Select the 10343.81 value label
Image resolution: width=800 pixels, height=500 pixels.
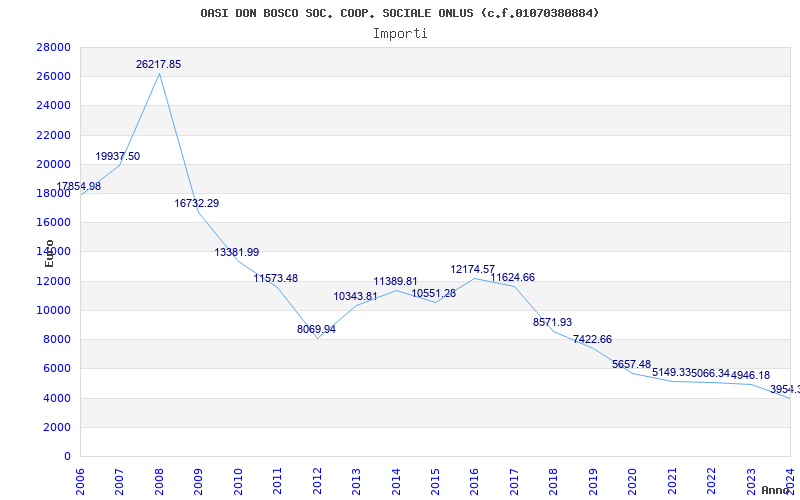coord(355,296)
